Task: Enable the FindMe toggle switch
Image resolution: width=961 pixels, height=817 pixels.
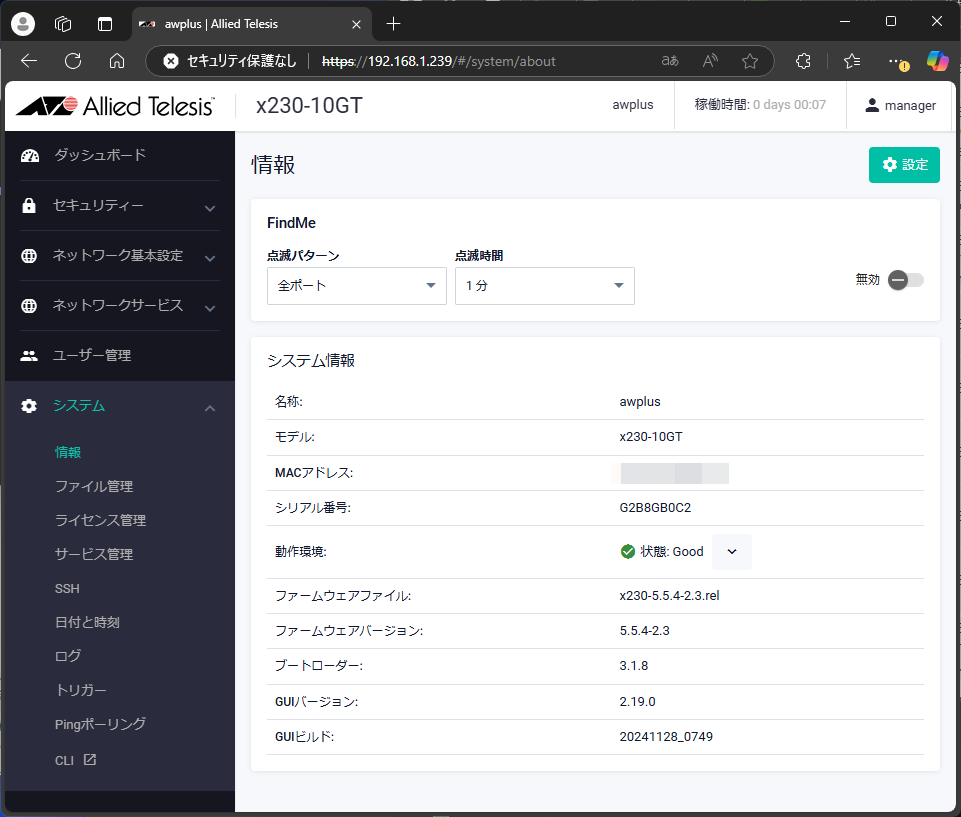Action: [x=905, y=280]
